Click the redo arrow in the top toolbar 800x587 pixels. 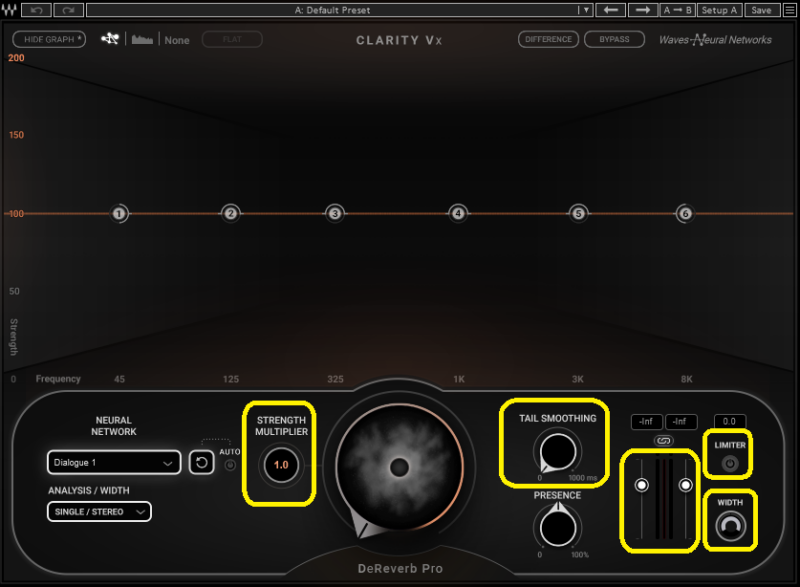[68, 10]
